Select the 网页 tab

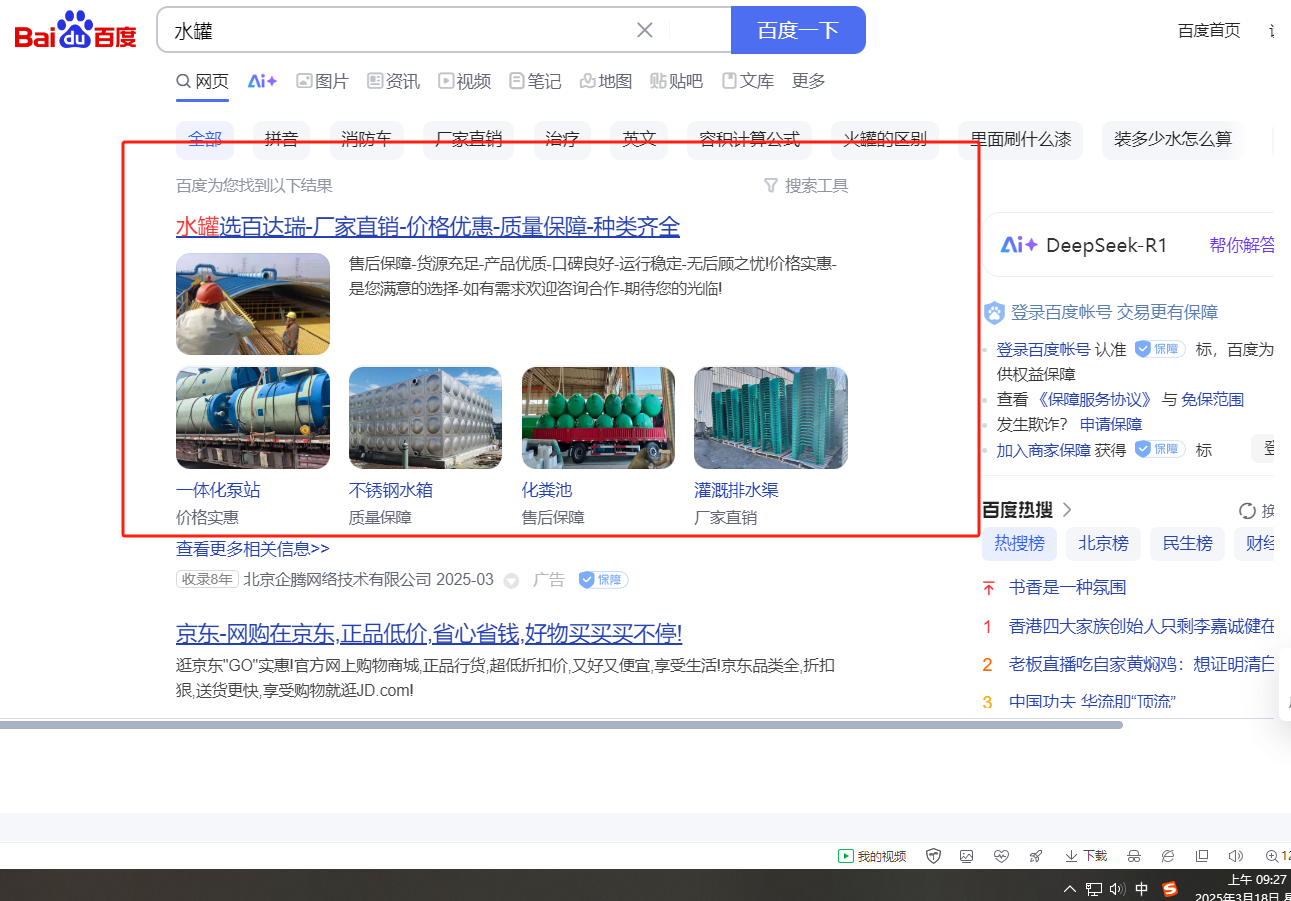tap(202, 81)
